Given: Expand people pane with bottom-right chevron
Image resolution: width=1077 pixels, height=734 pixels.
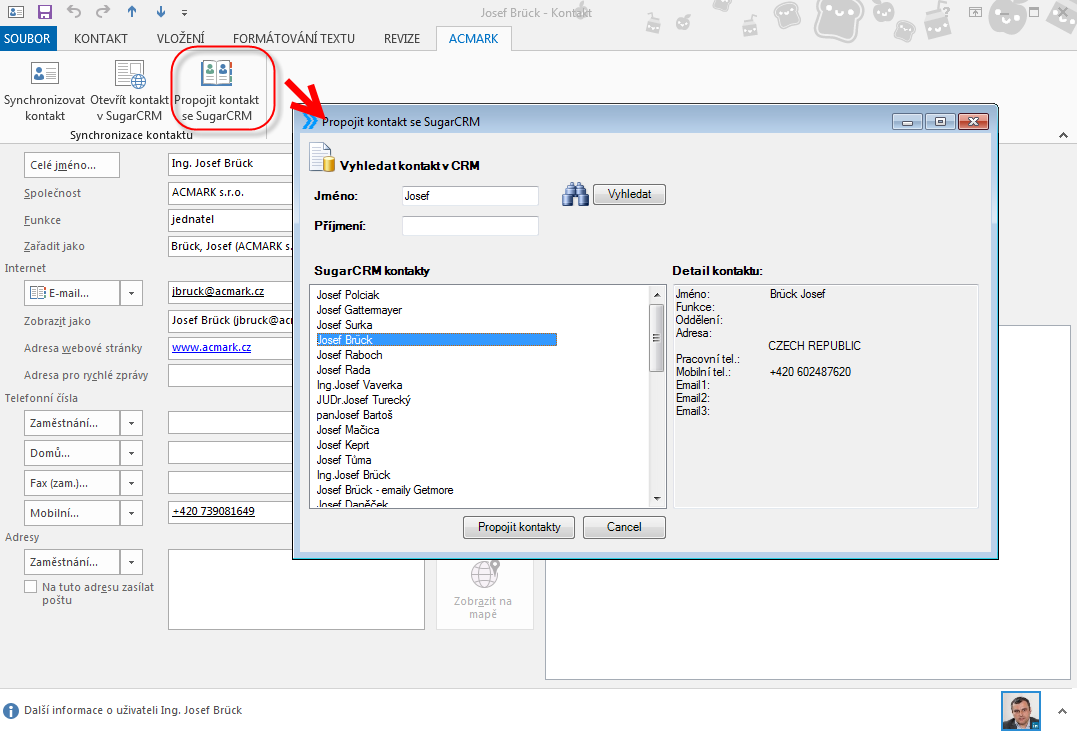Looking at the screenshot, I should pos(1062,711).
